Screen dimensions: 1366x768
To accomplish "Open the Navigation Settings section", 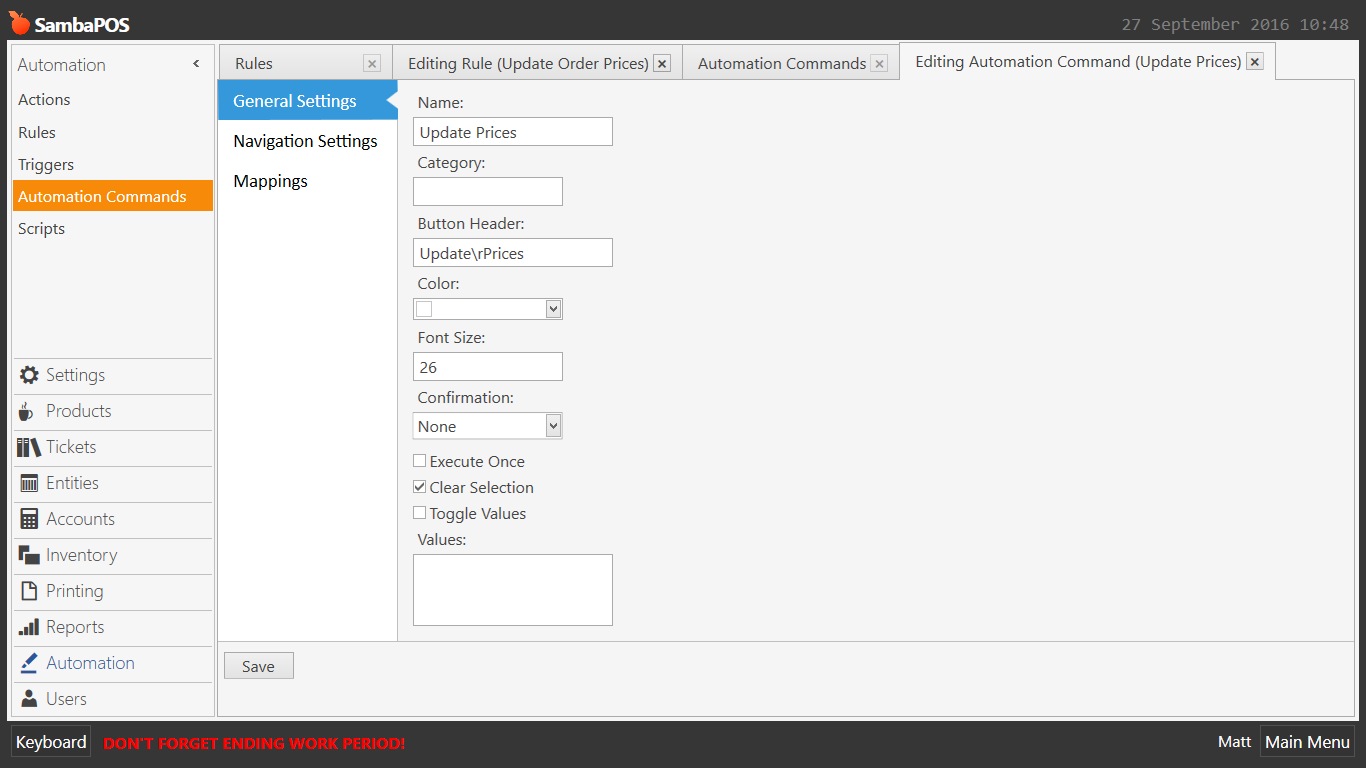I will 305,141.
